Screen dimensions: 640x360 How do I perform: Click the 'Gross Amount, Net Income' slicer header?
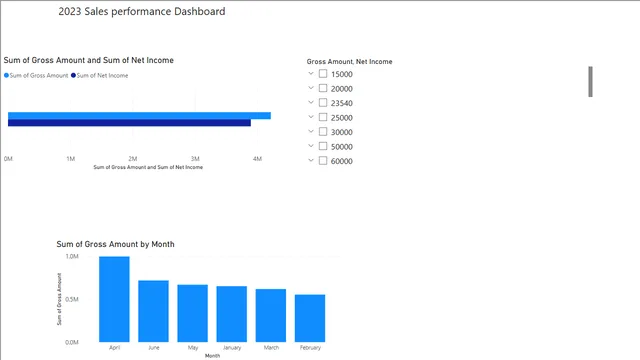click(x=349, y=62)
